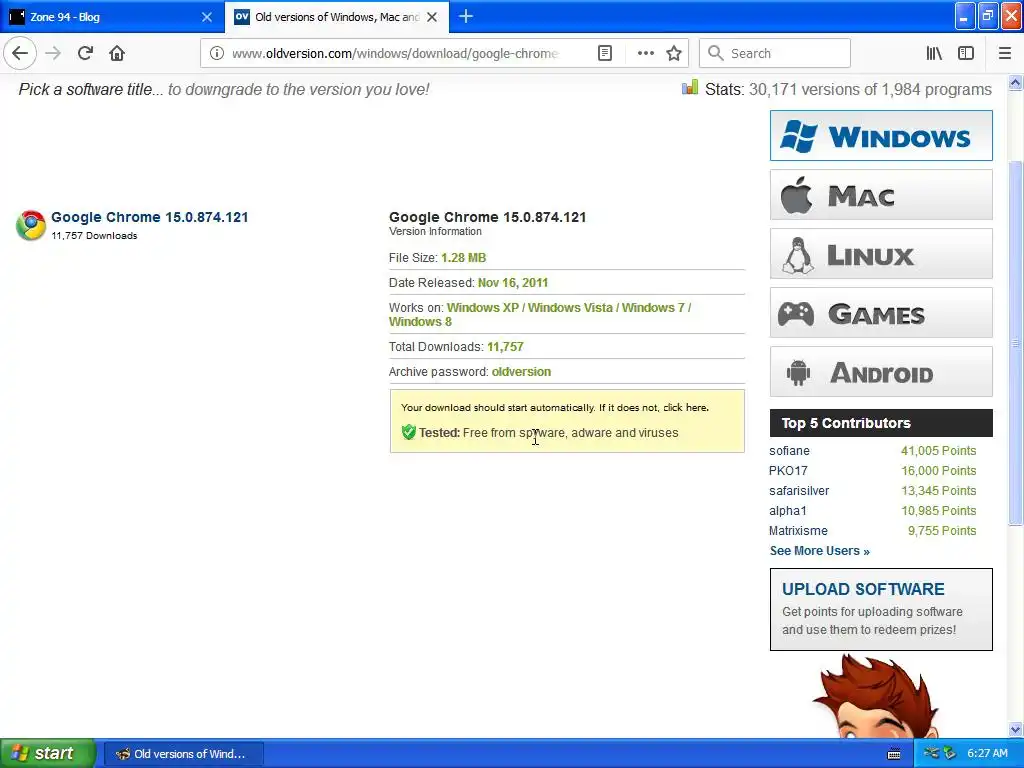Open contributor PKO17 profile
This screenshot has width=1024, height=768.
[x=788, y=471]
